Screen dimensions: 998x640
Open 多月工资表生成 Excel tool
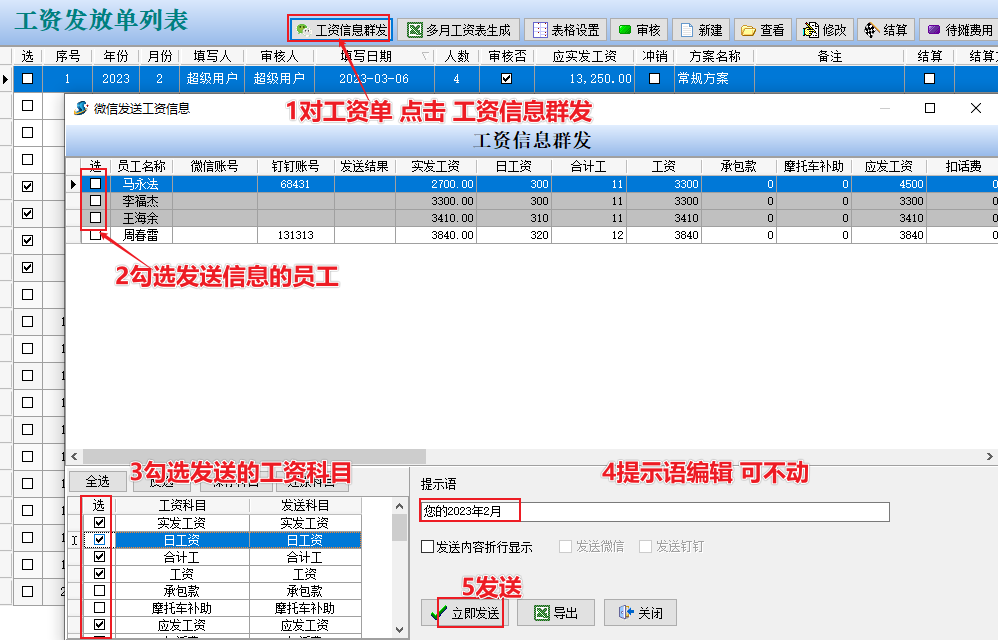458,30
